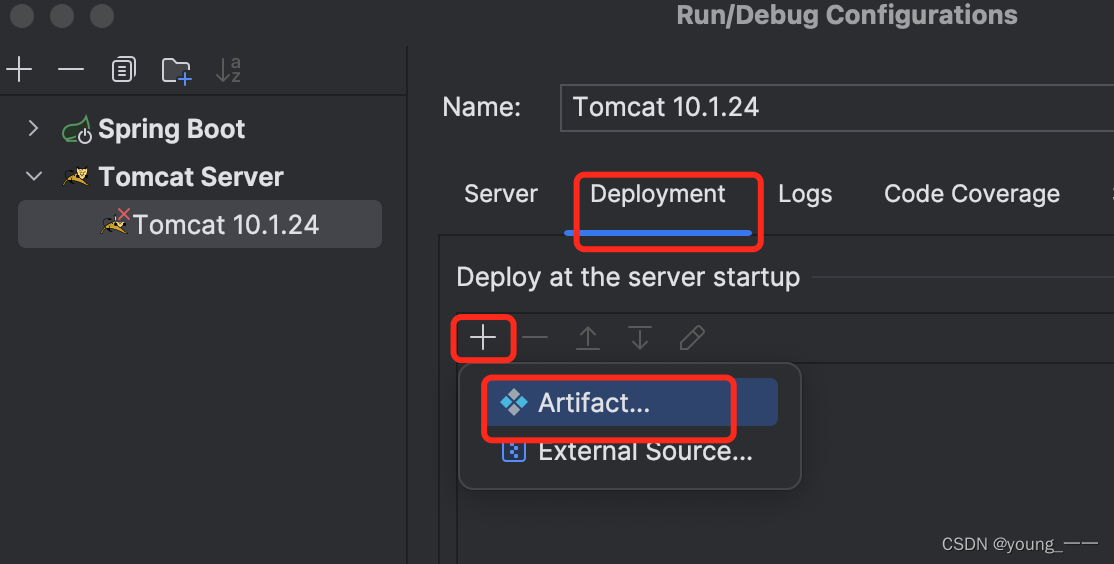Move deployment item up
This screenshot has height=564, width=1114.
coord(588,337)
